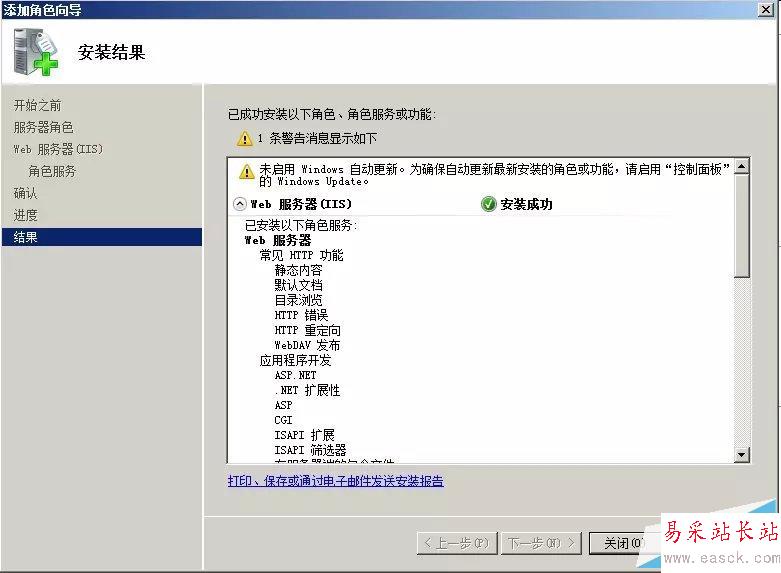Click the Web 服务器 (IIS) result header text
781x573 pixels.
[301, 204]
